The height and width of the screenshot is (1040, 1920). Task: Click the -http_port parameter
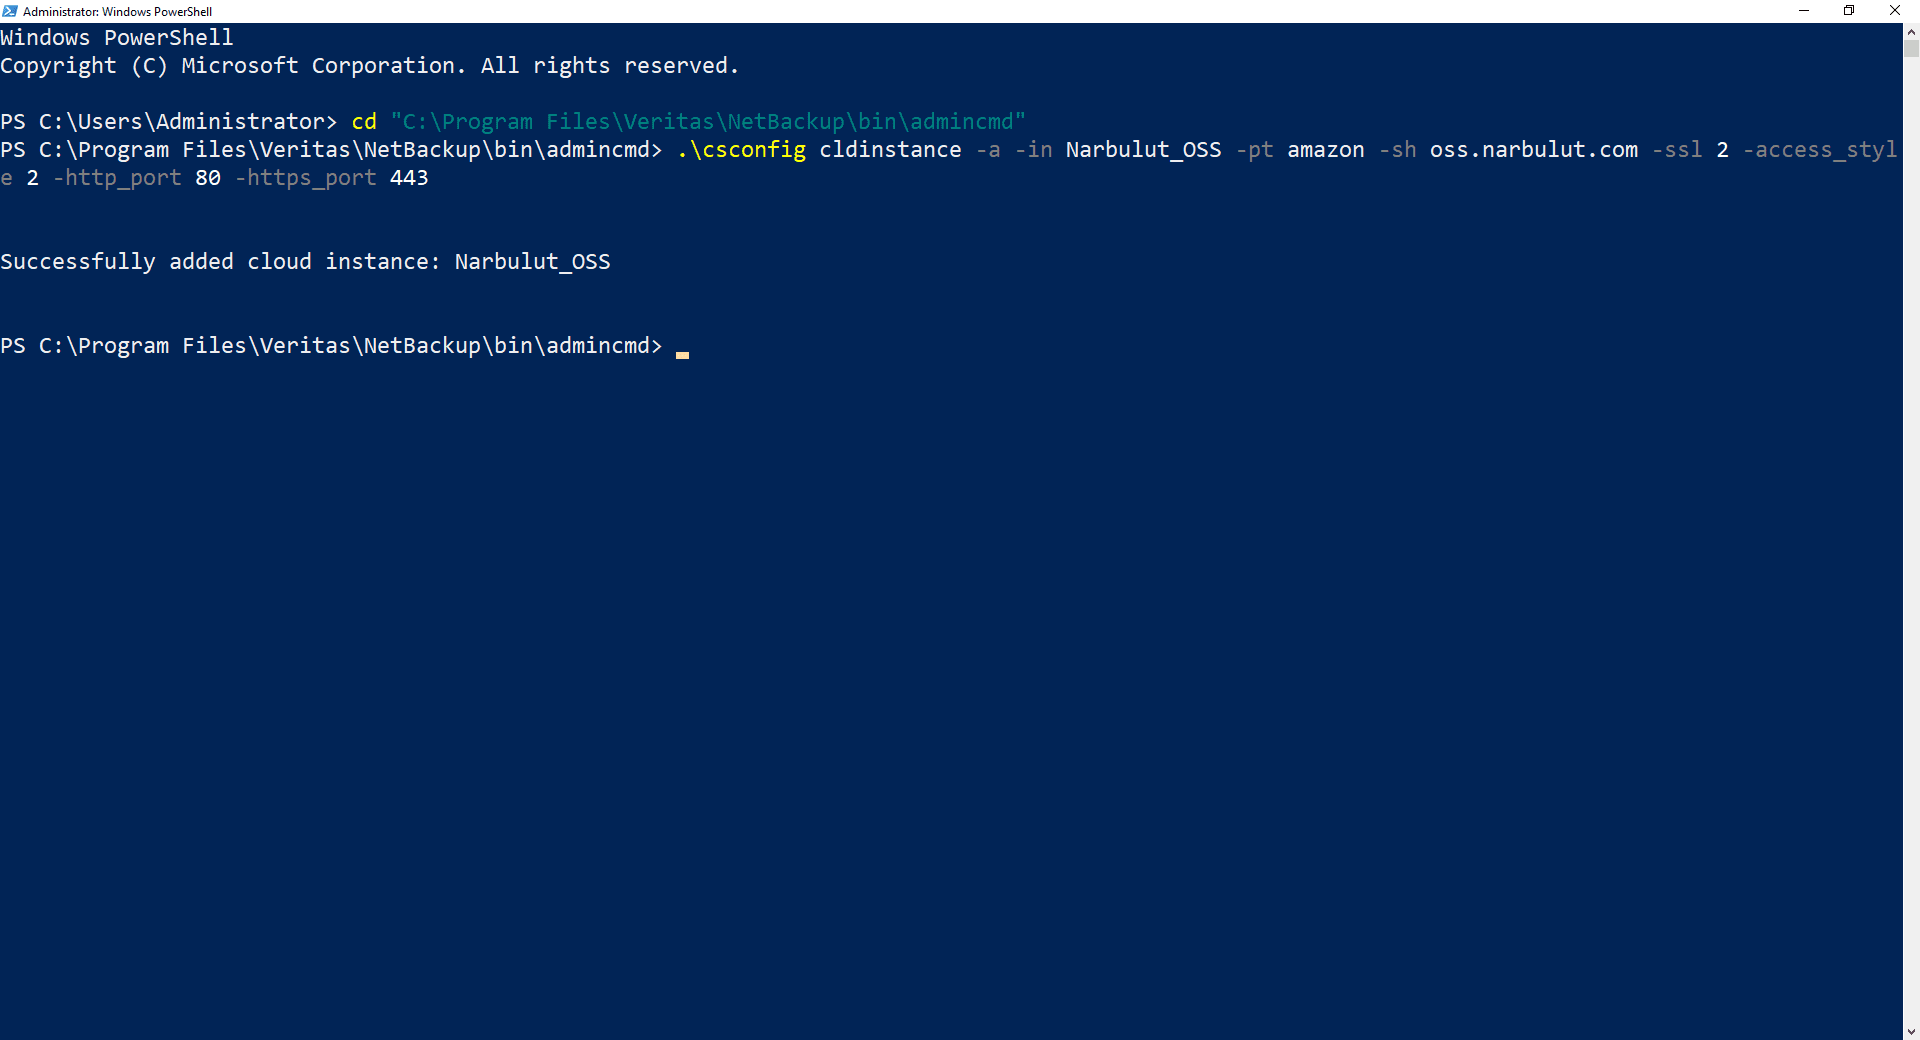(x=117, y=178)
